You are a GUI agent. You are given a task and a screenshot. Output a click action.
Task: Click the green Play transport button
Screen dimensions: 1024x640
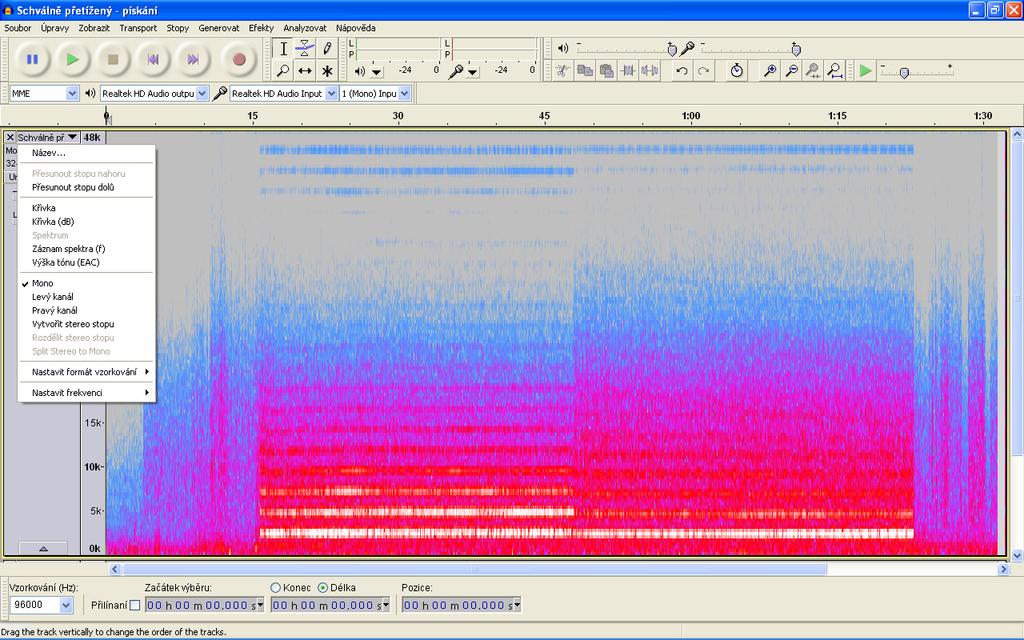click(x=72, y=59)
